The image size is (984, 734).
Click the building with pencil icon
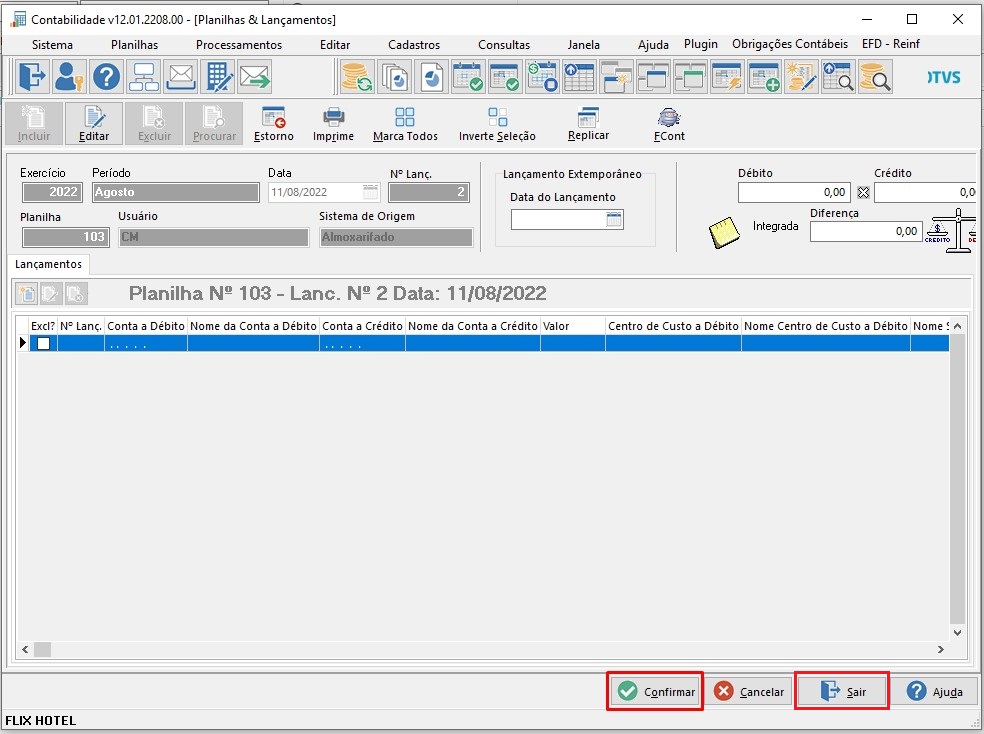point(218,77)
